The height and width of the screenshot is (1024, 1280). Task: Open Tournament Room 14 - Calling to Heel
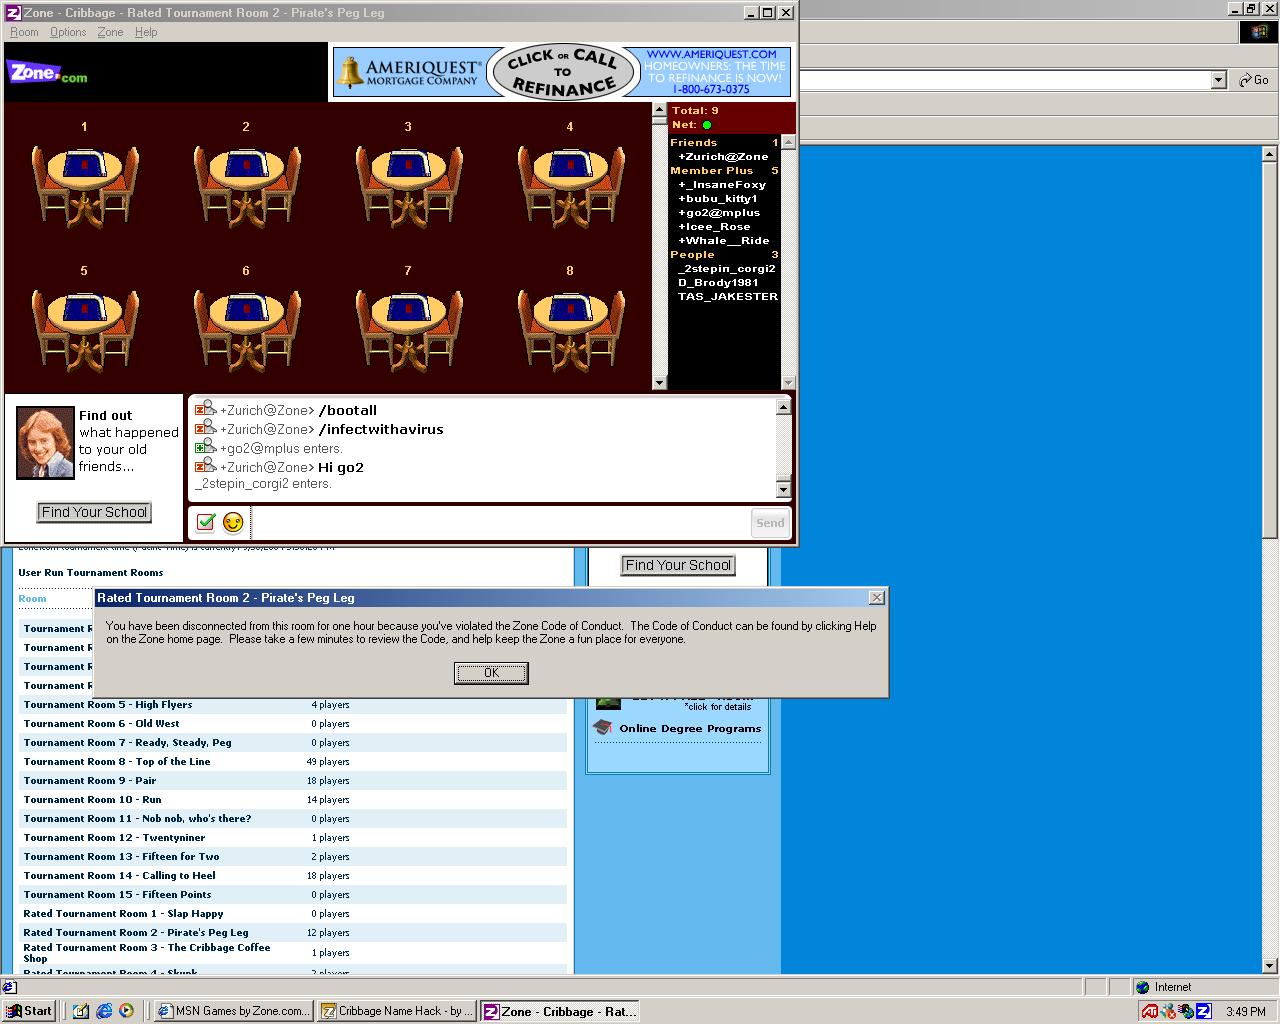[119, 876]
